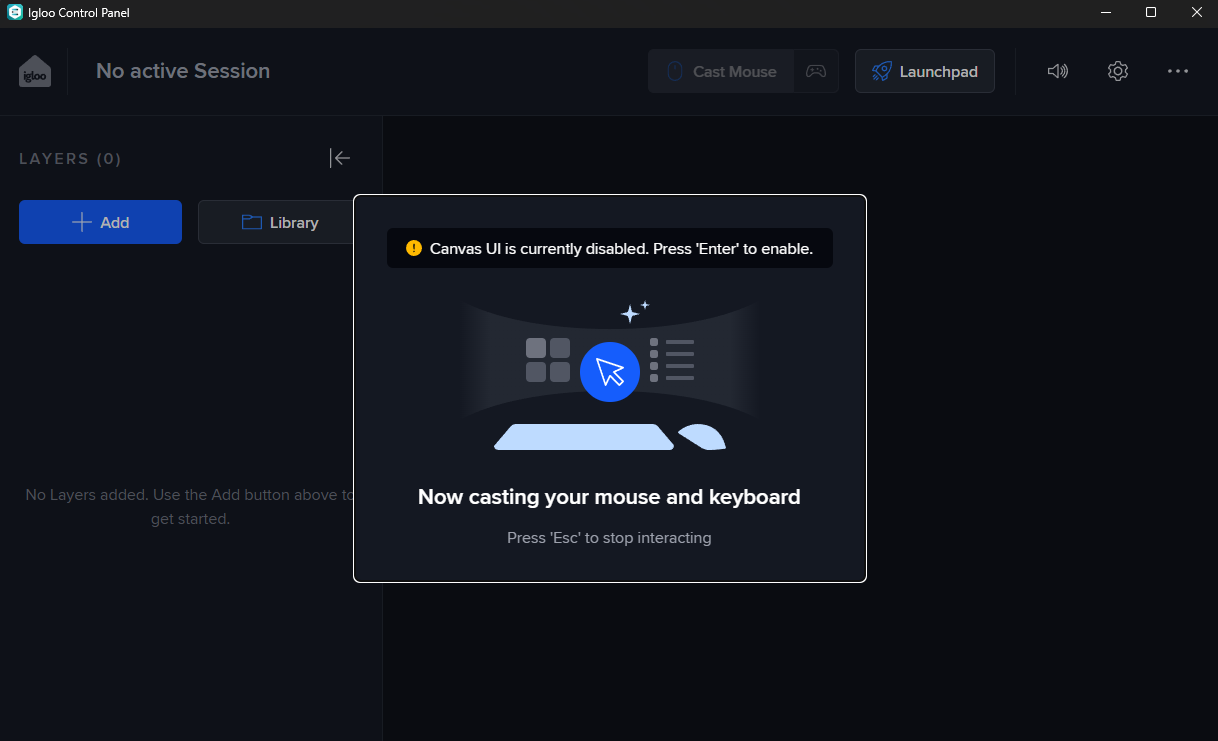The height and width of the screenshot is (741, 1218).
Task: Click the Igloo Control Panel title bar icon
Action: pos(15,13)
